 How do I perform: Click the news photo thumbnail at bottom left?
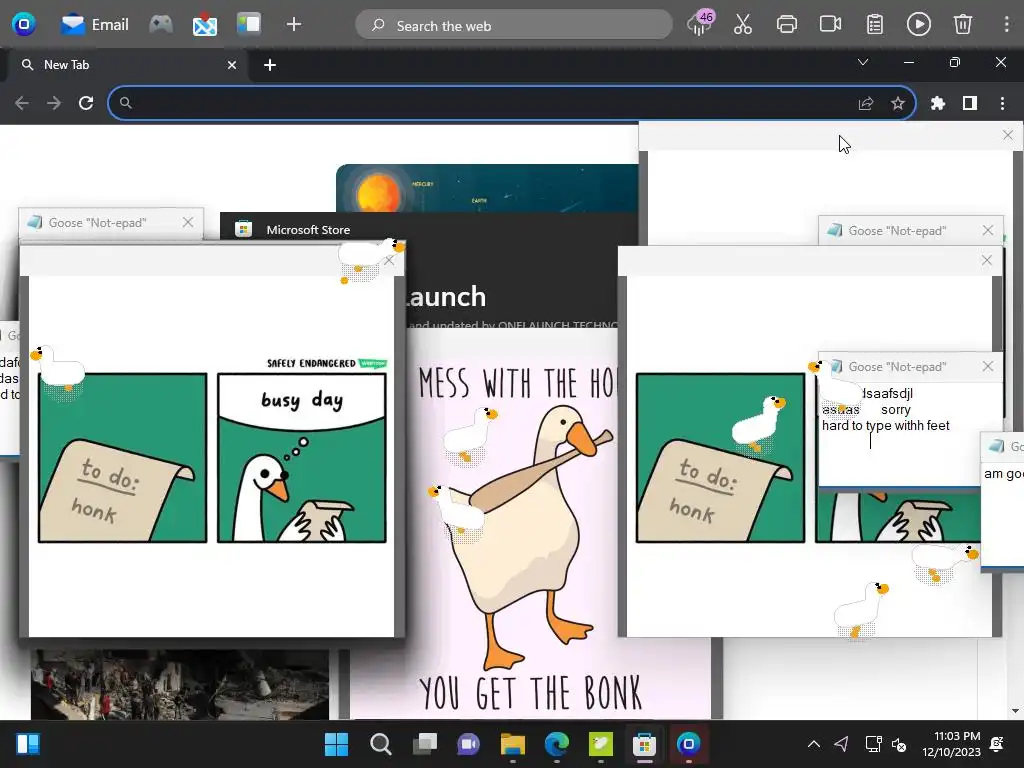180,684
